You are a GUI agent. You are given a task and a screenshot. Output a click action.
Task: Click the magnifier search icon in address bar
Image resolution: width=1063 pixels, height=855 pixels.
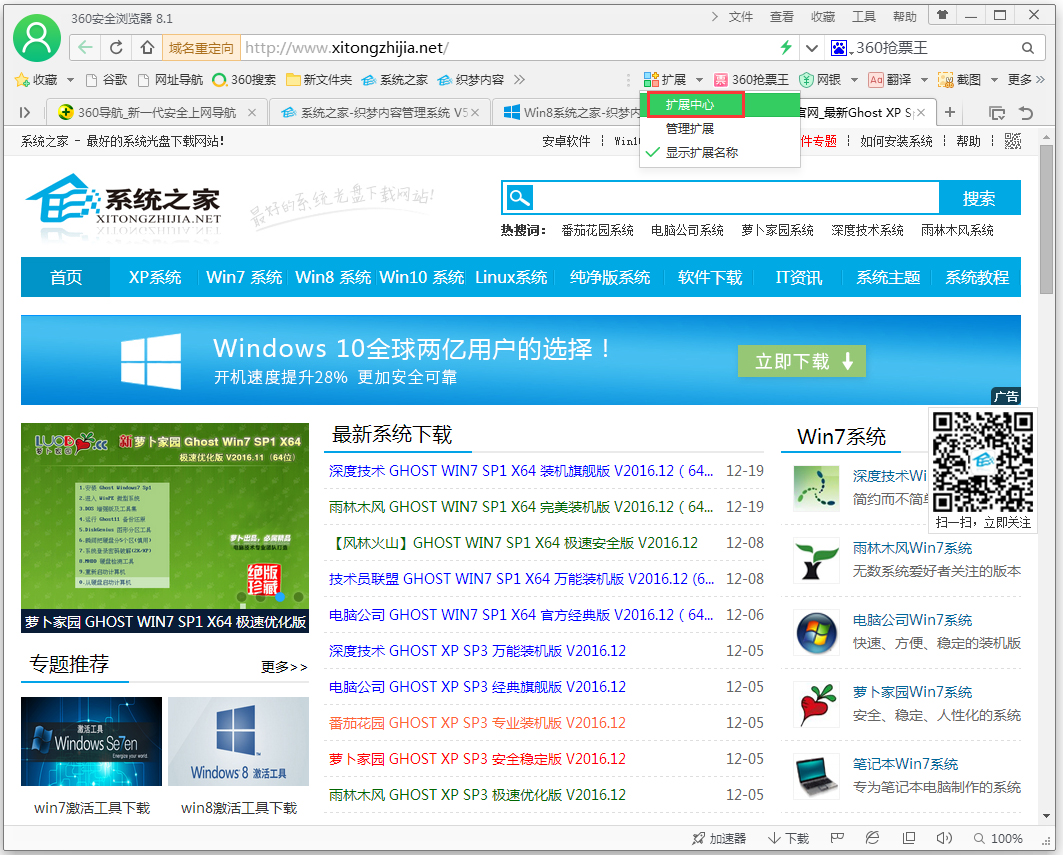(x=1027, y=47)
